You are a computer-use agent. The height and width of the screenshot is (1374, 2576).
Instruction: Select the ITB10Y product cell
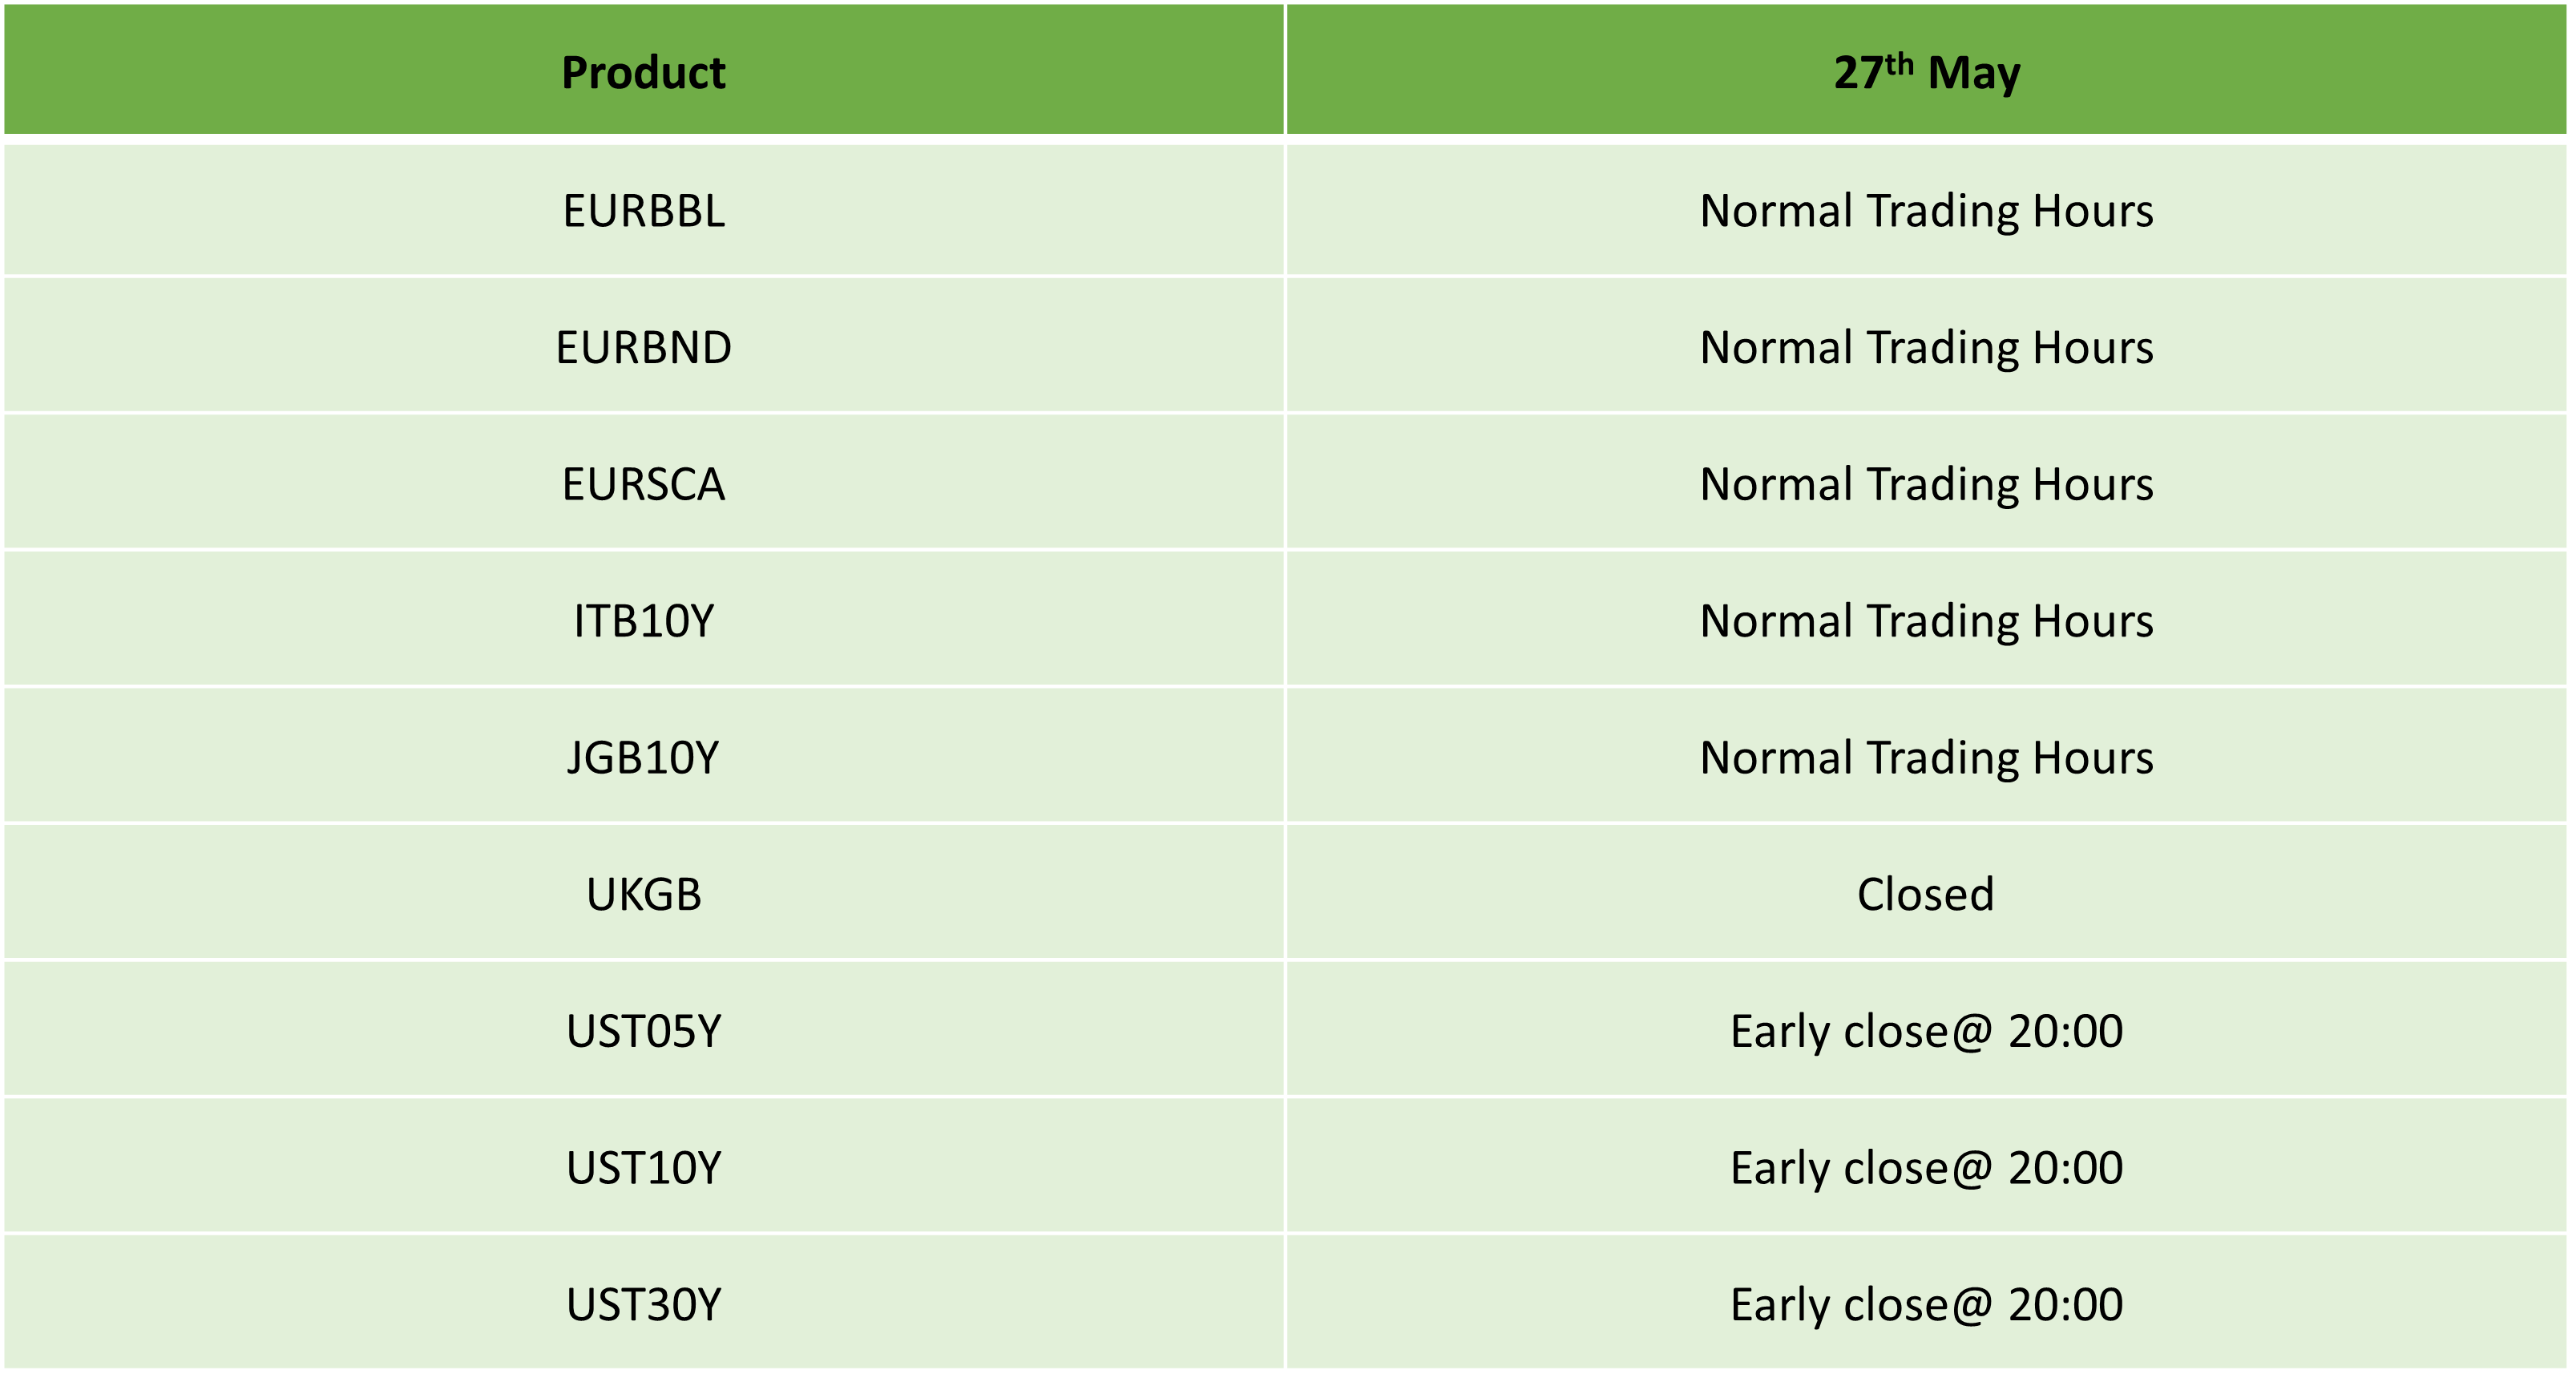643,620
